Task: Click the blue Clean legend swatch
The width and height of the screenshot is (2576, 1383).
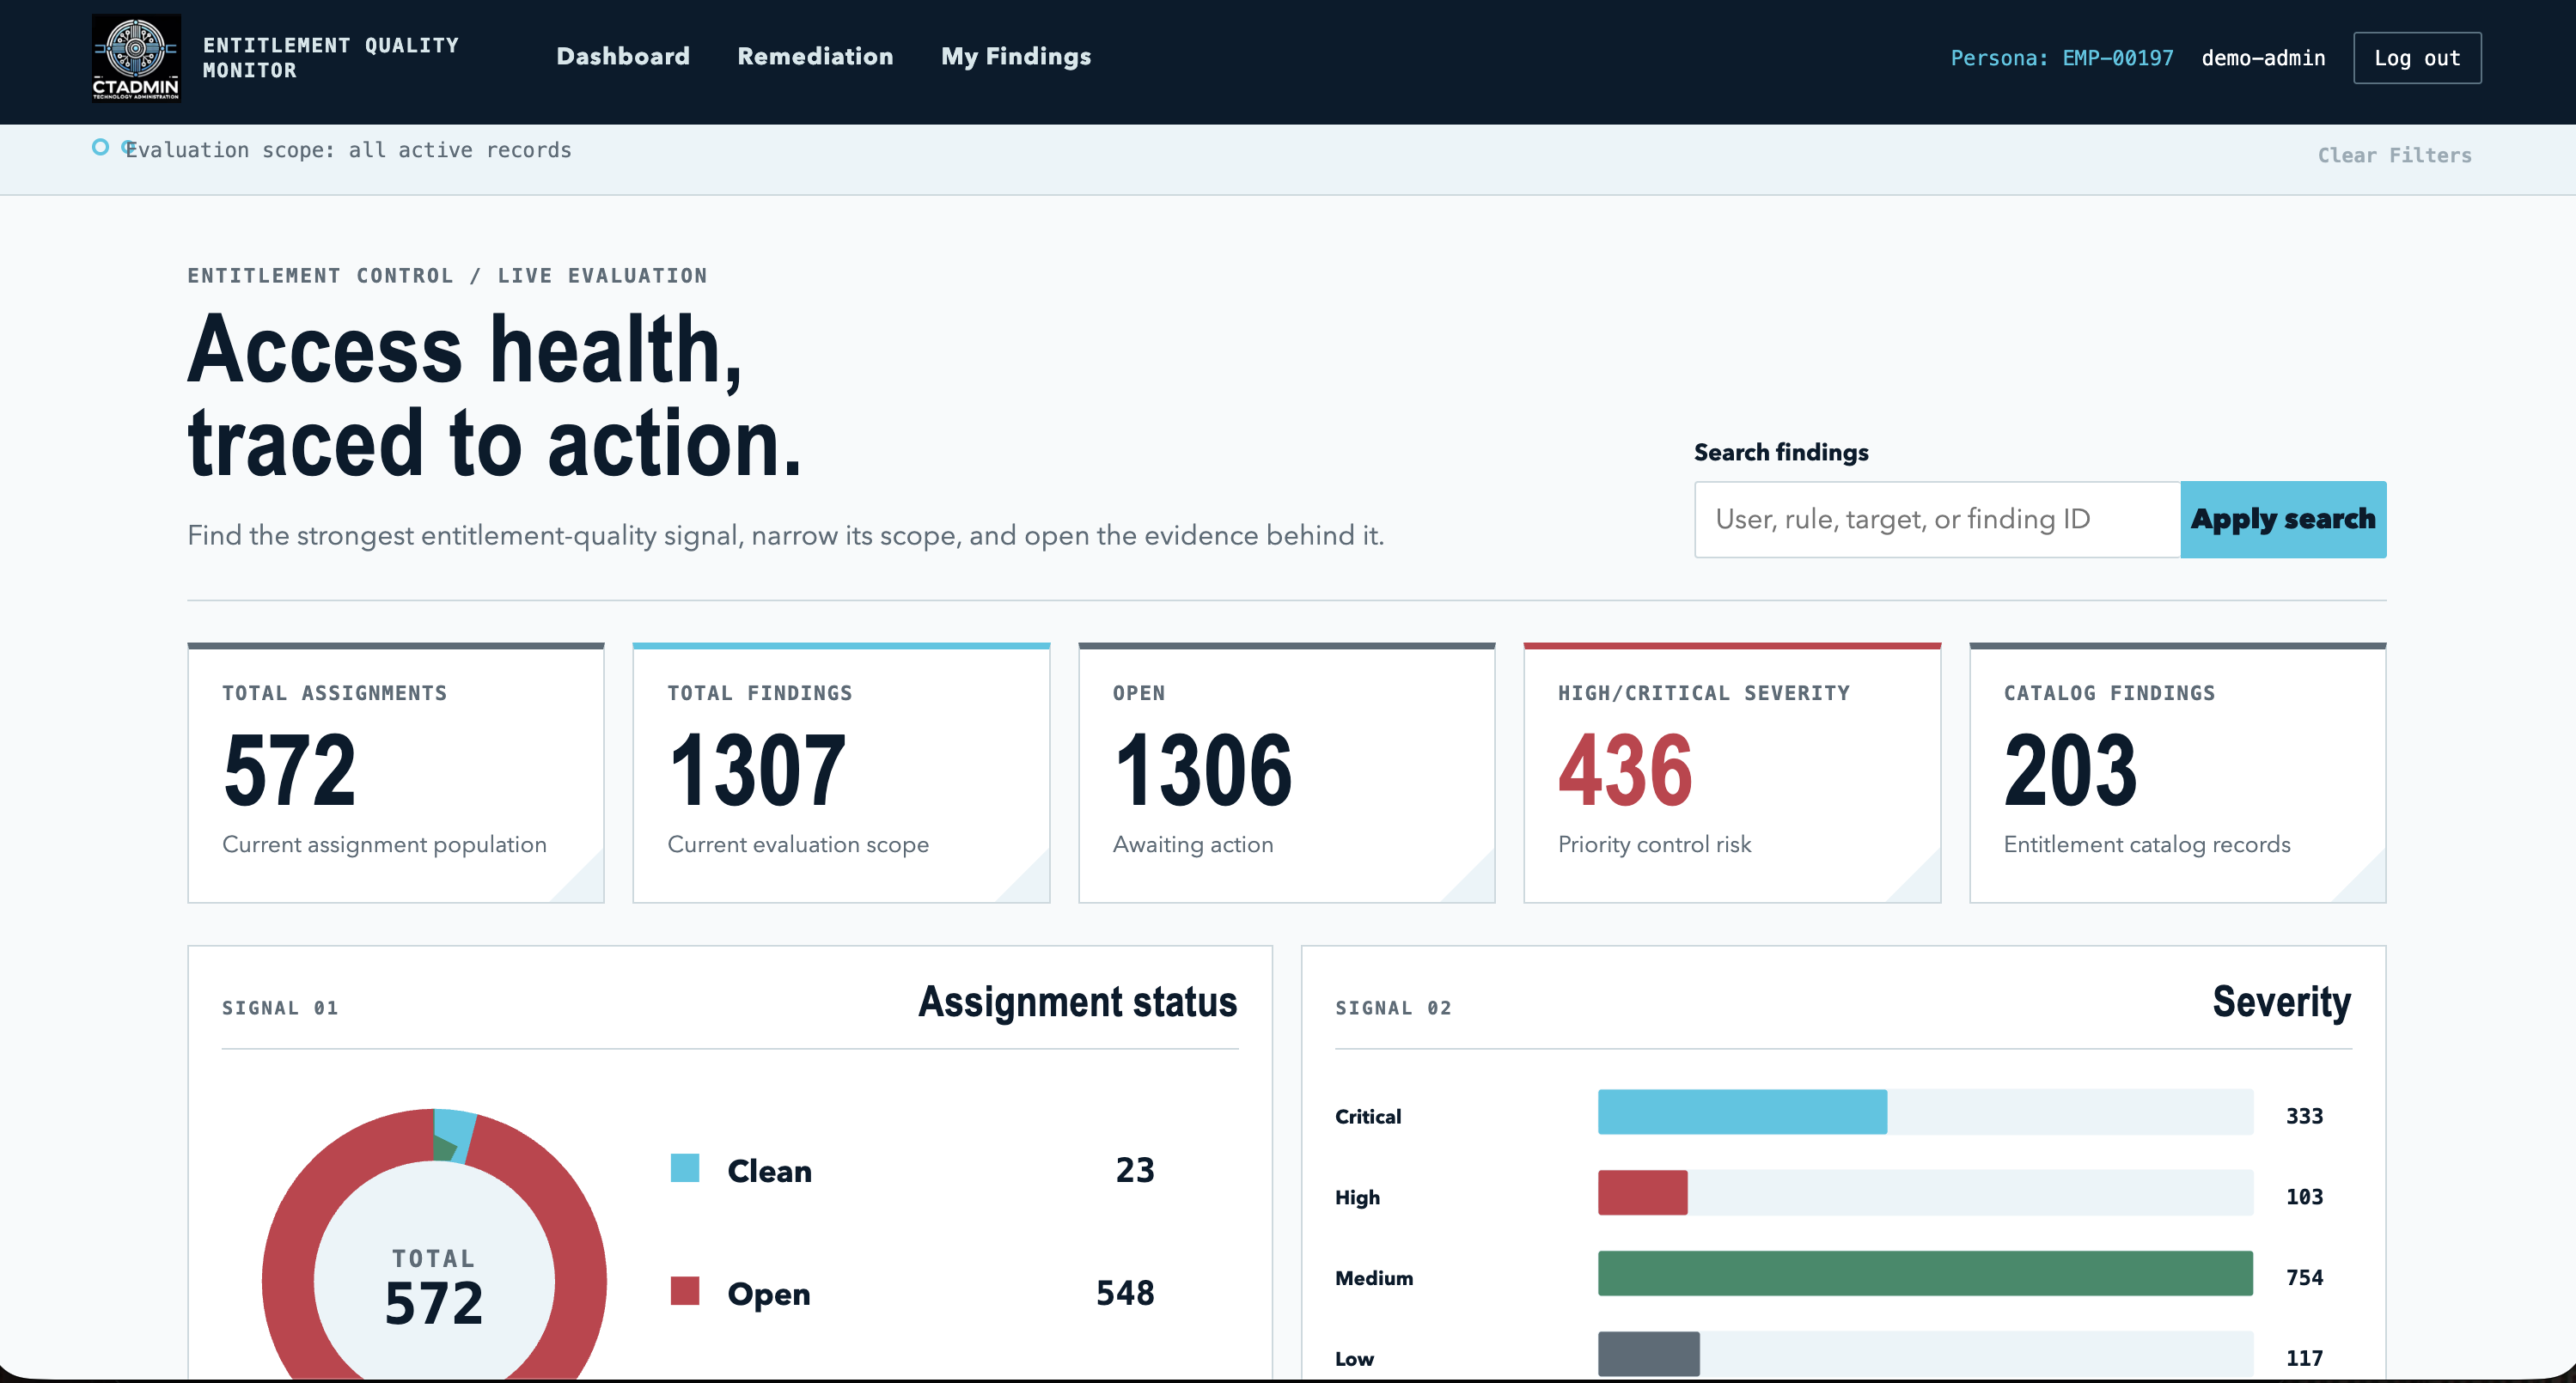Action: click(x=684, y=1168)
